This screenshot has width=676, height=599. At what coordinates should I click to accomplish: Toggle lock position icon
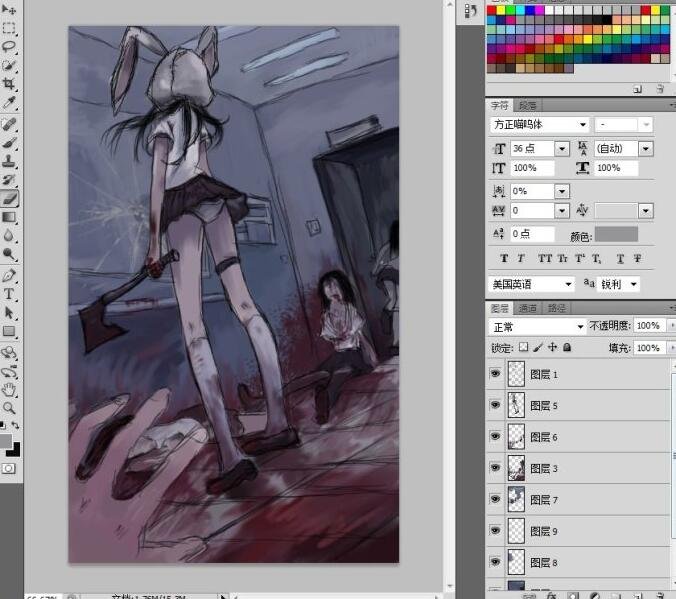tap(553, 347)
